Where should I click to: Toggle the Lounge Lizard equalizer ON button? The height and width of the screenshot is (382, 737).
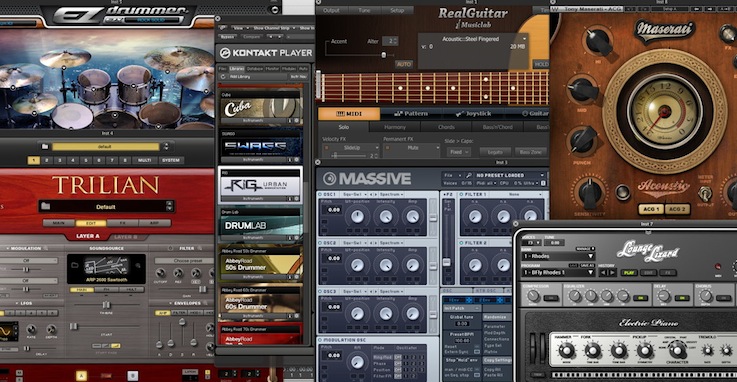(x=640, y=298)
